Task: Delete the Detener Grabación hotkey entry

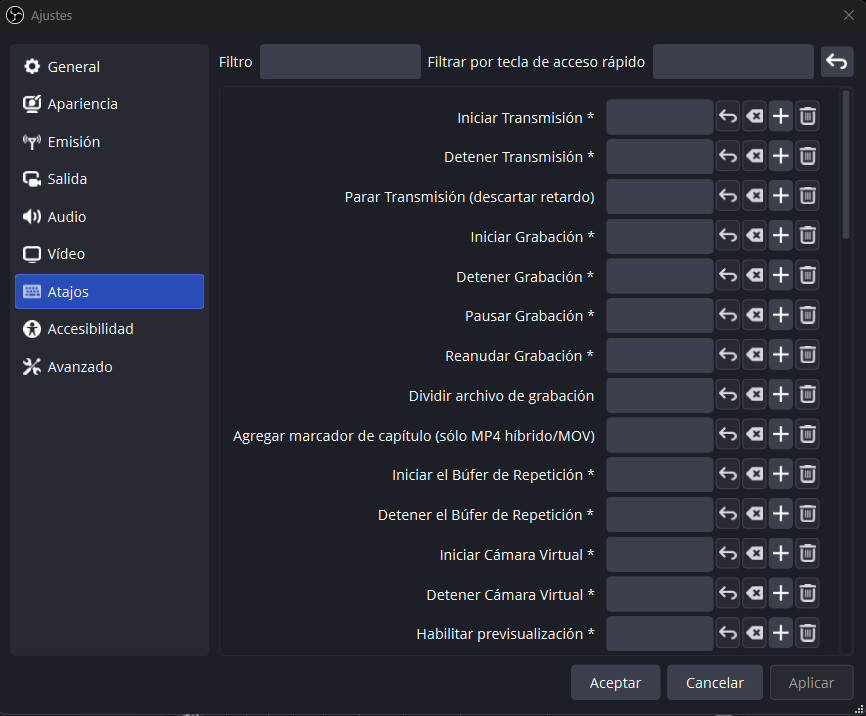Action: tap(808, 276)
